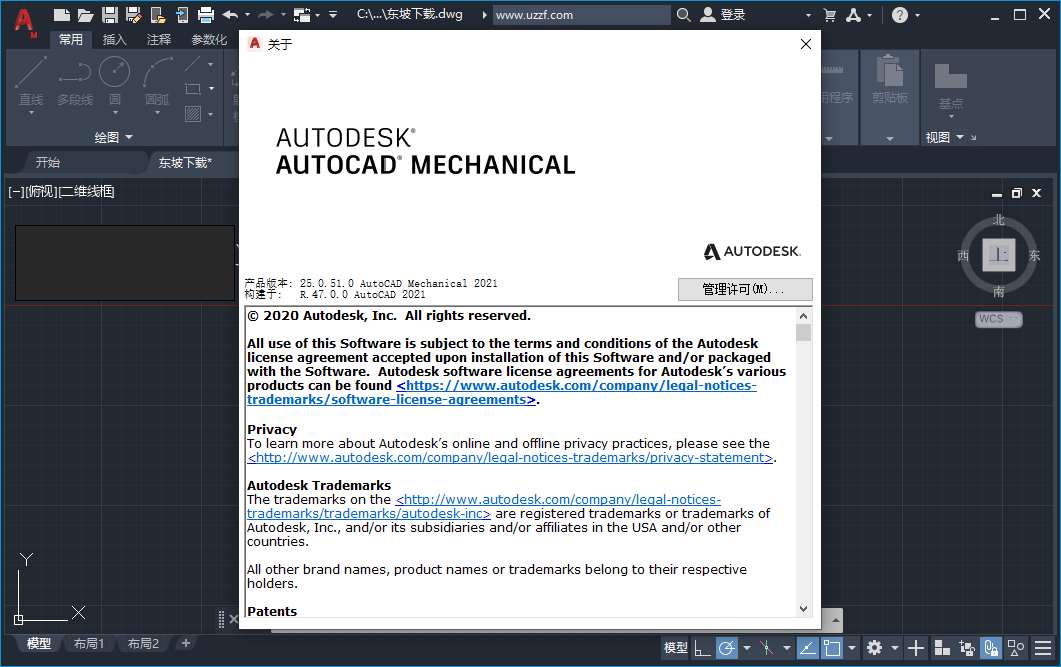Open the privacy-statement link

point(510,457)
